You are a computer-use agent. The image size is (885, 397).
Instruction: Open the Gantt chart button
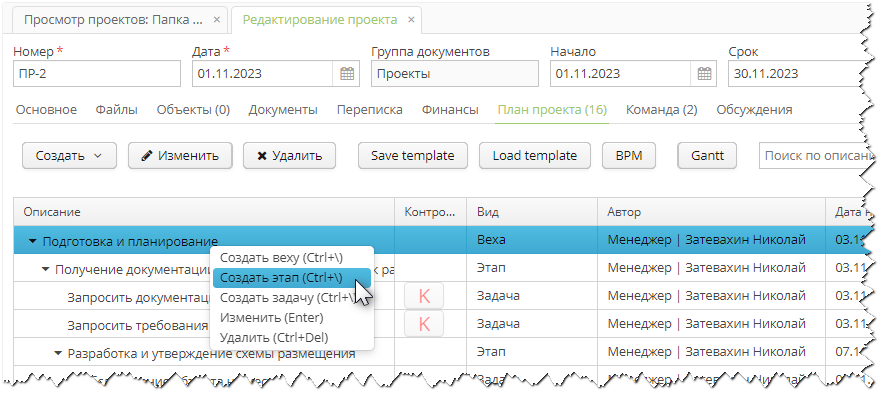coord(707,155)
